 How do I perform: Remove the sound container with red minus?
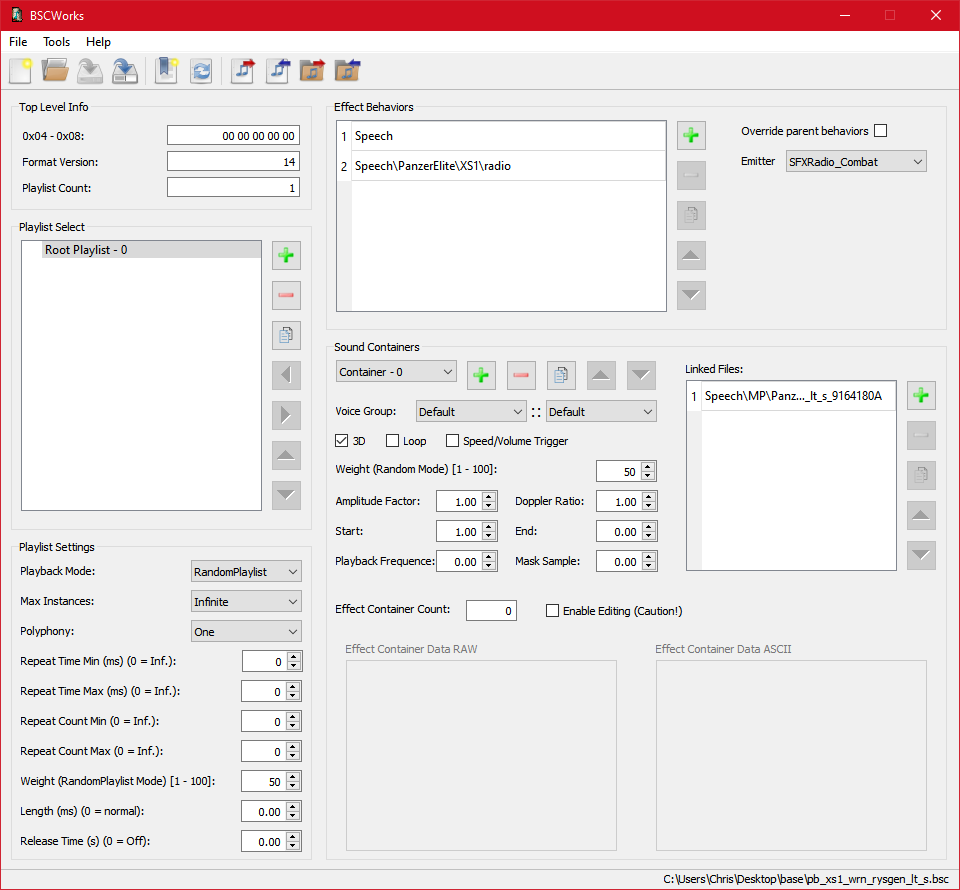pyautogui.click(x=521, y=375)
